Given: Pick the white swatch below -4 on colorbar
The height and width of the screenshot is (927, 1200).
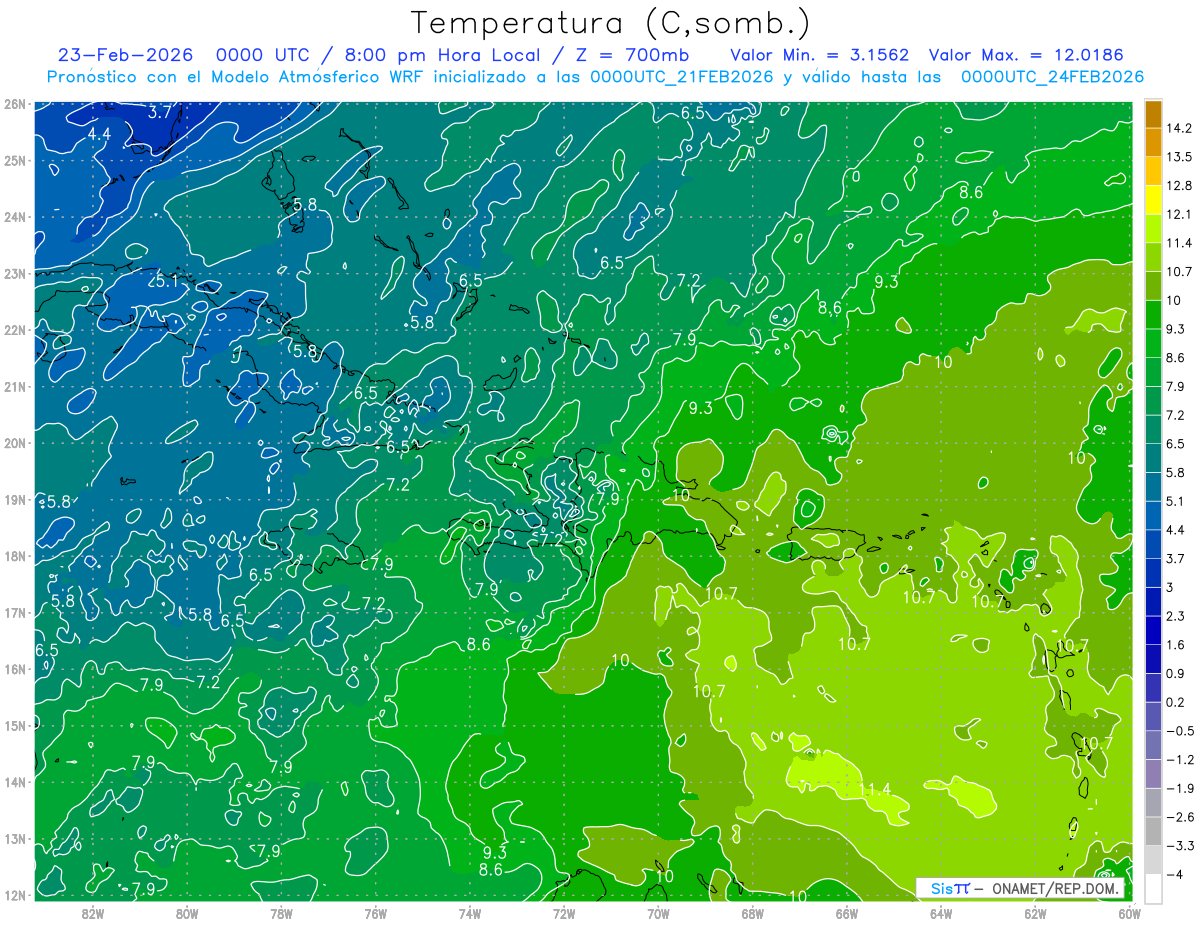Looking at the screenshot, I should [1153, 888].
